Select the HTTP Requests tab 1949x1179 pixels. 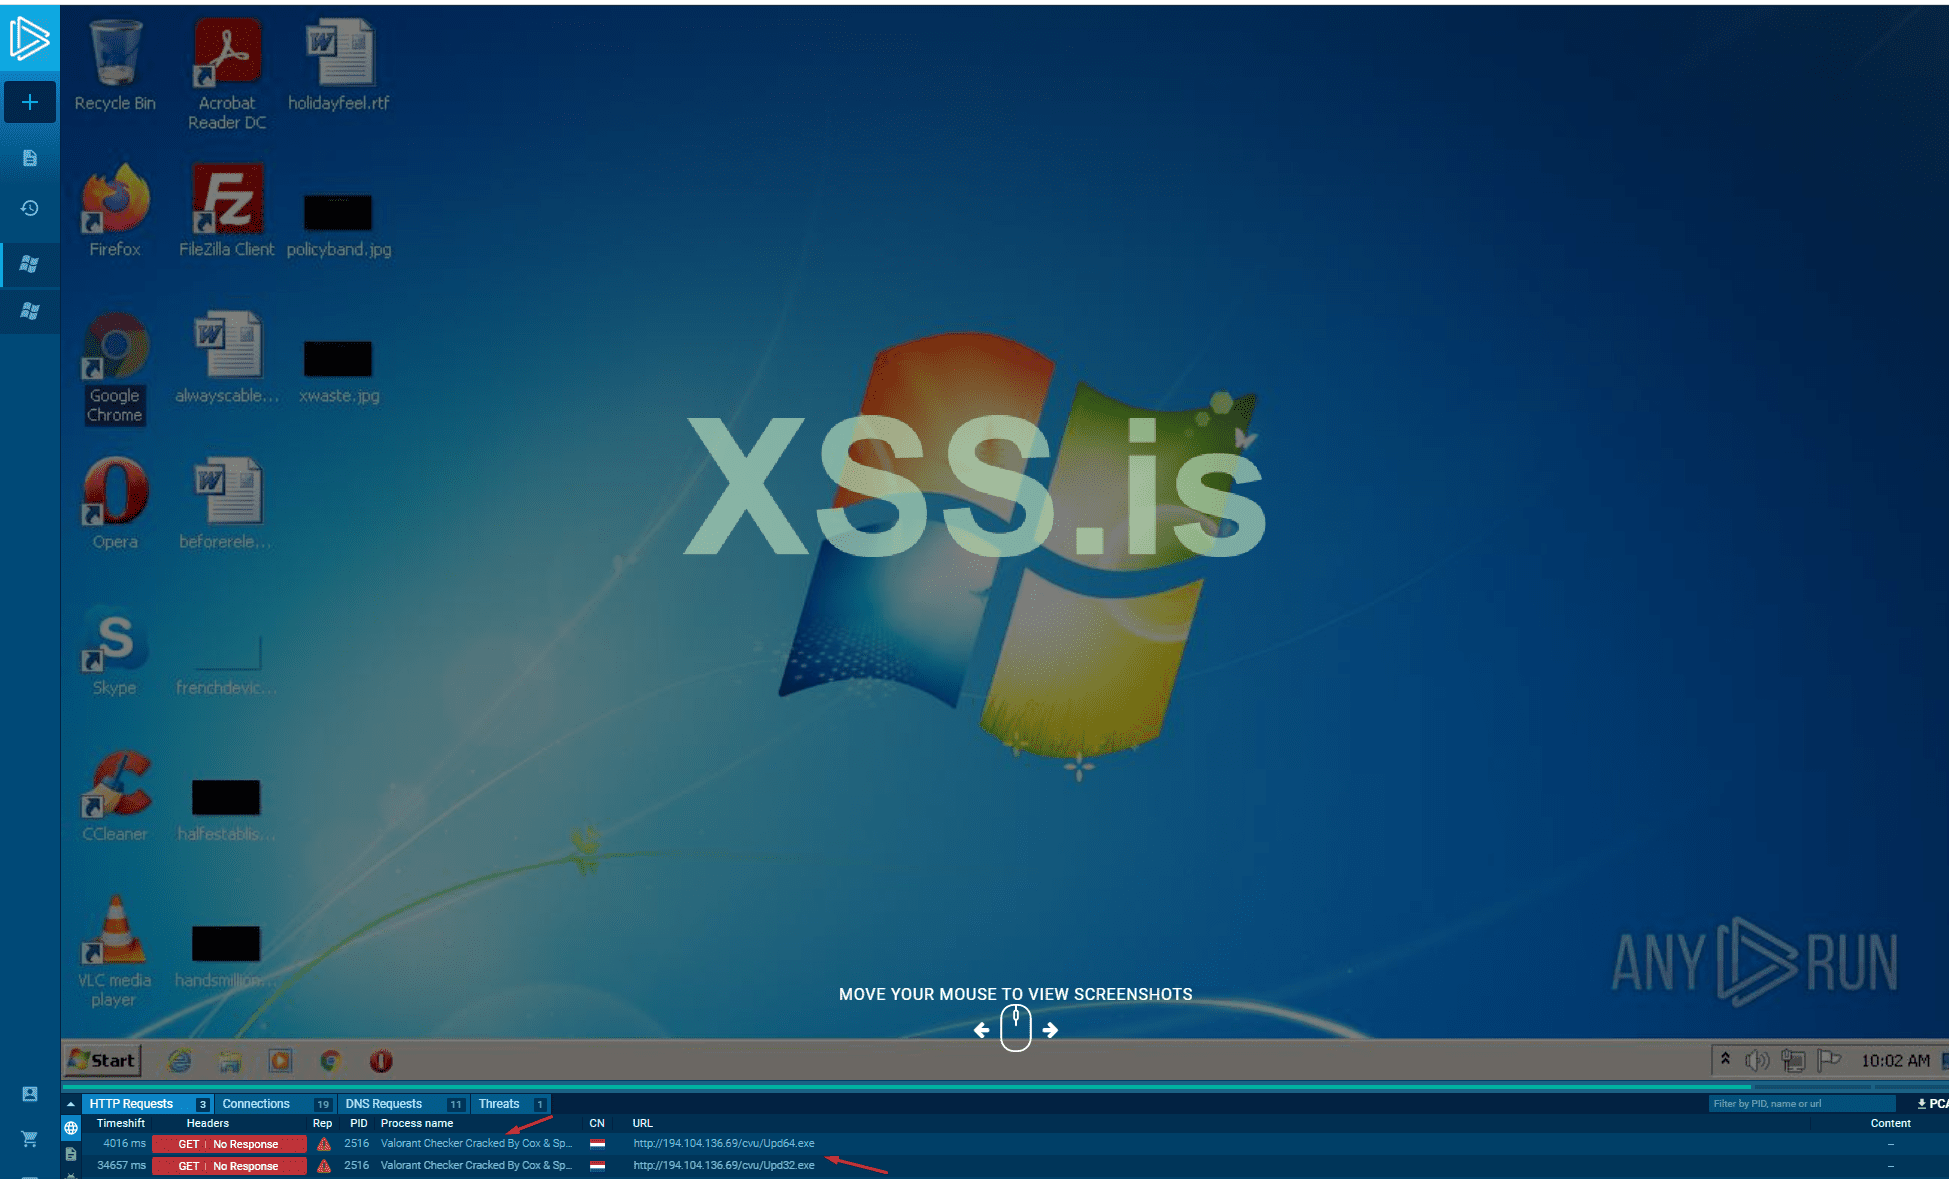(x=131, y=1104)
